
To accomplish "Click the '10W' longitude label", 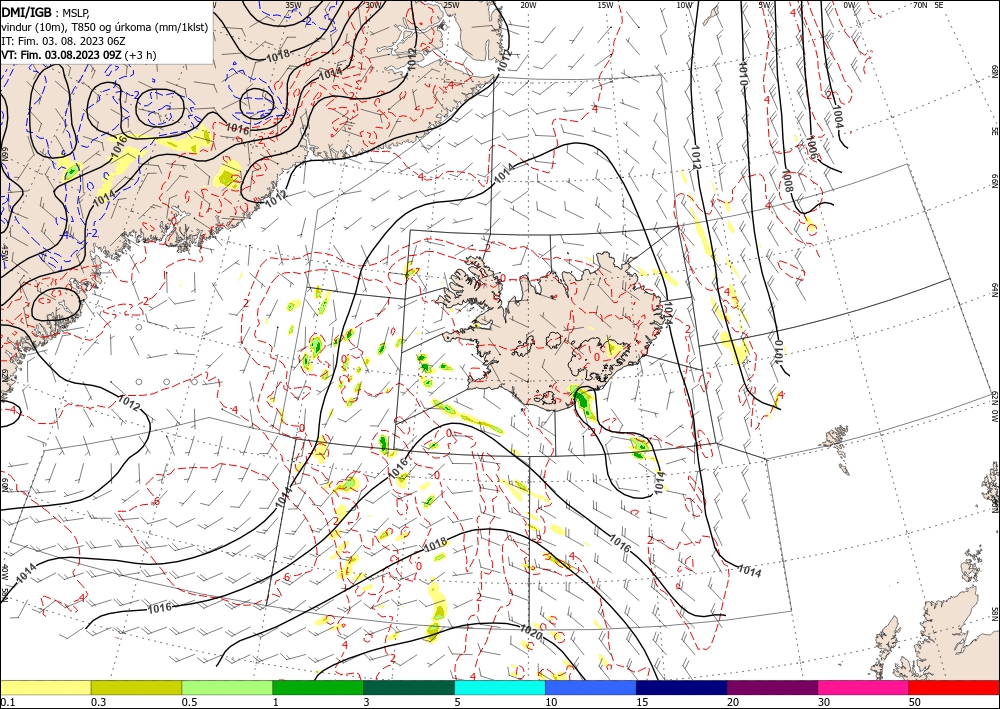I will point(684,5).
